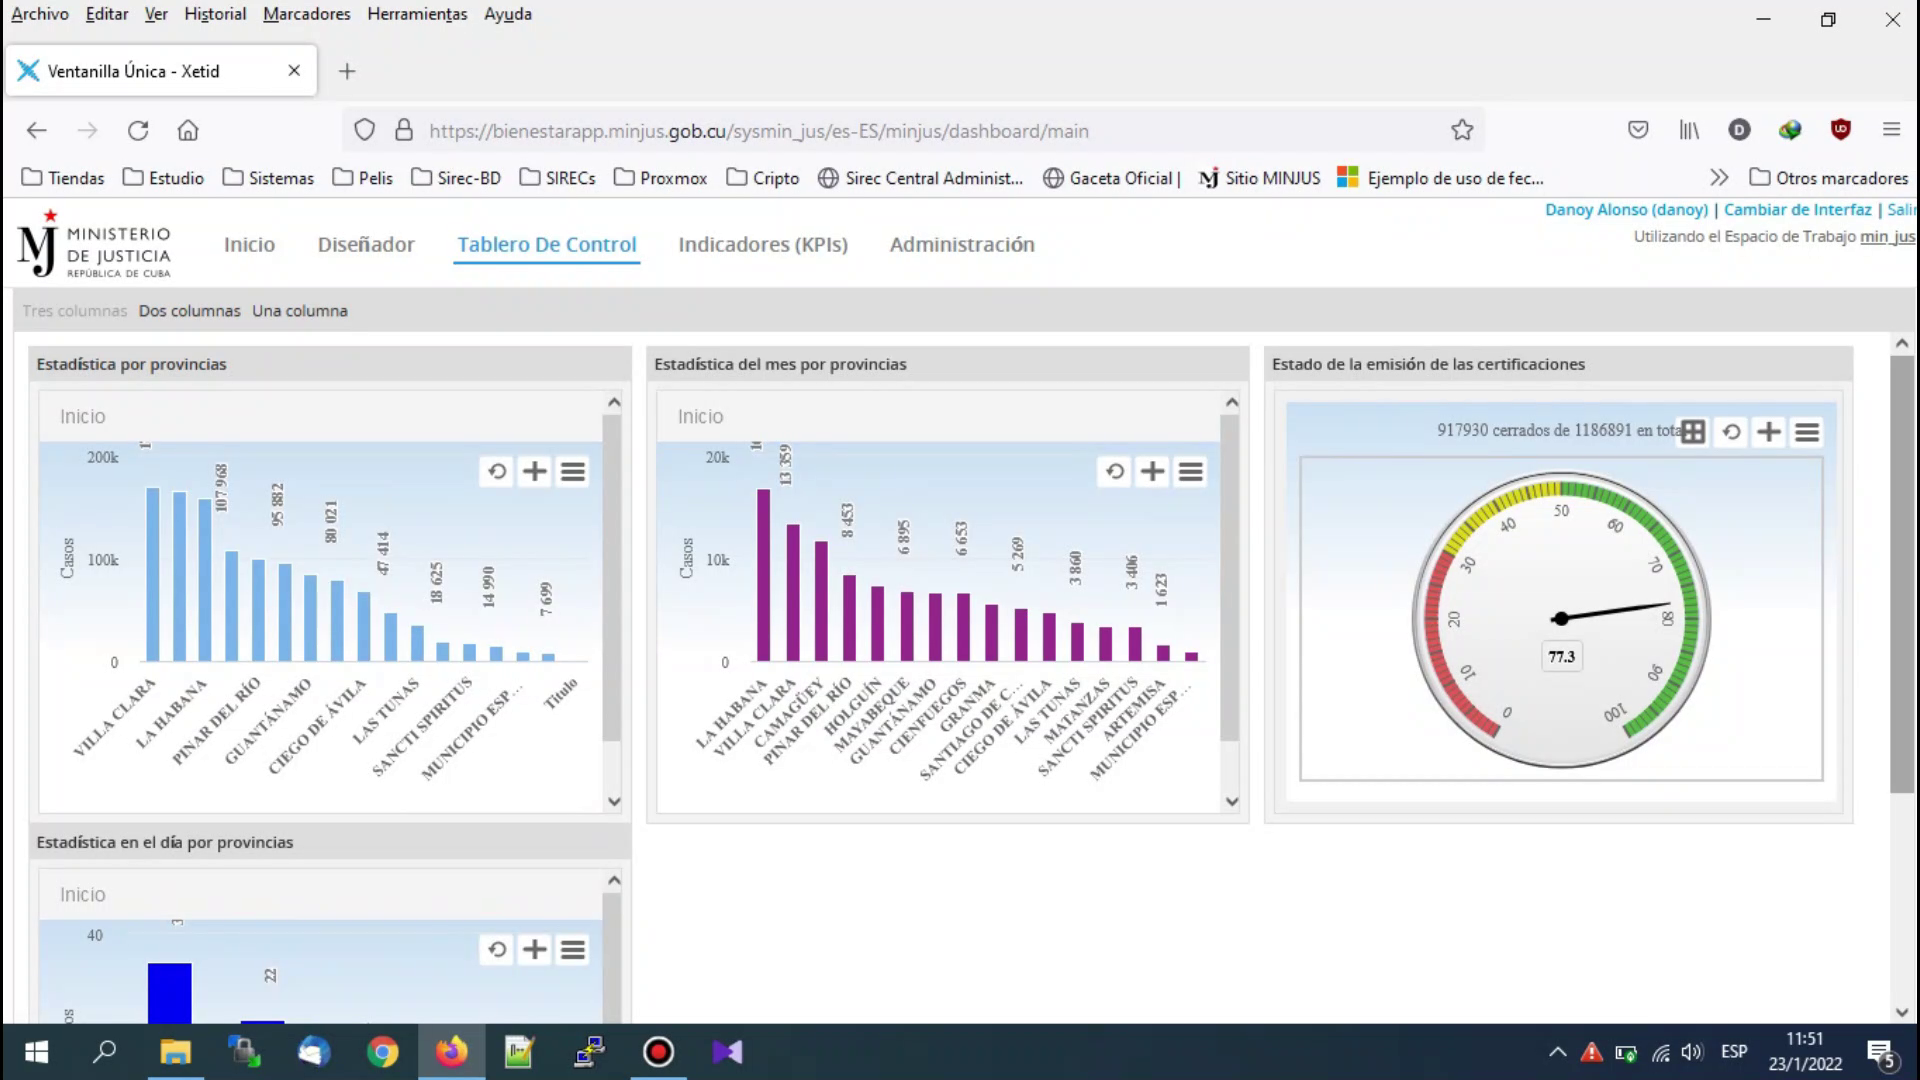Reset the Estadística del mes chart
The height and width of the screenshot is (1080, 1920).
[1115, 471]
